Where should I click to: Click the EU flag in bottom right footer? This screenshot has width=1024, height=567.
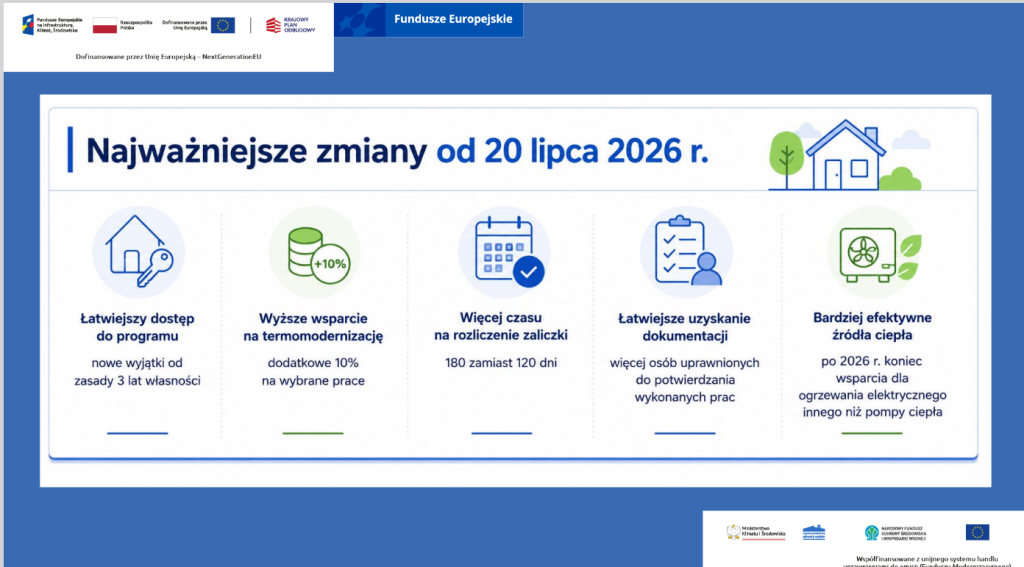tap(978, 532)
